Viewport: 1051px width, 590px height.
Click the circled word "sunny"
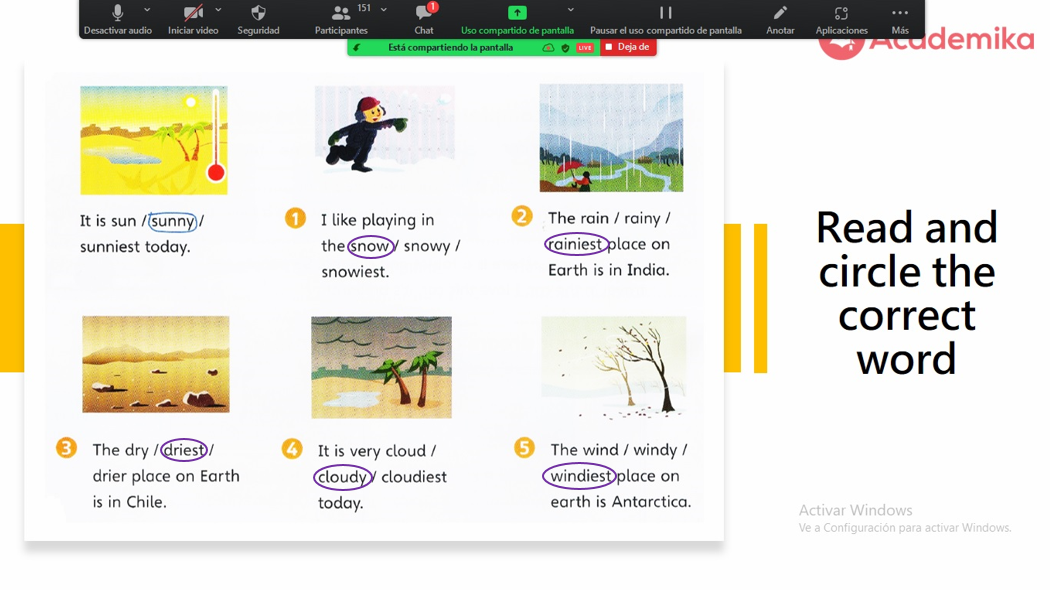pyautogui.click(x=172, y=221)
